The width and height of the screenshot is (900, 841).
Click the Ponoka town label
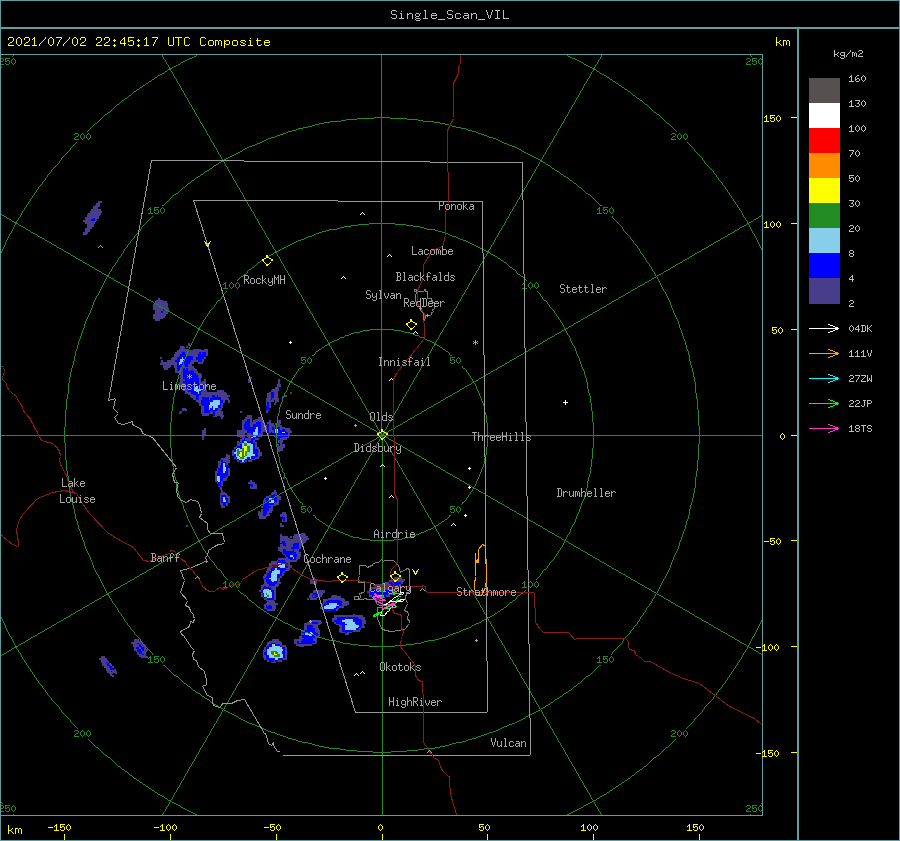coord(456,206)
